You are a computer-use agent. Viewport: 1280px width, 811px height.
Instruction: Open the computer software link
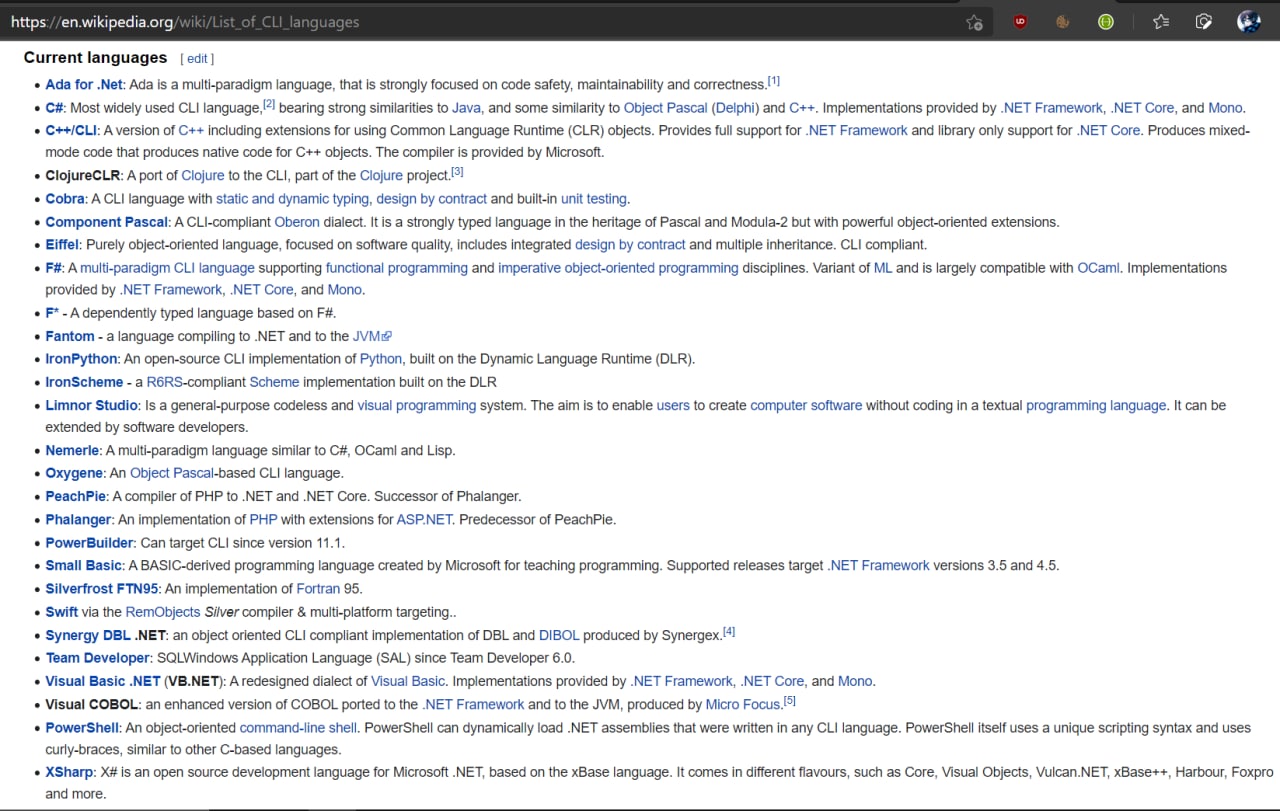coord(806,406)
